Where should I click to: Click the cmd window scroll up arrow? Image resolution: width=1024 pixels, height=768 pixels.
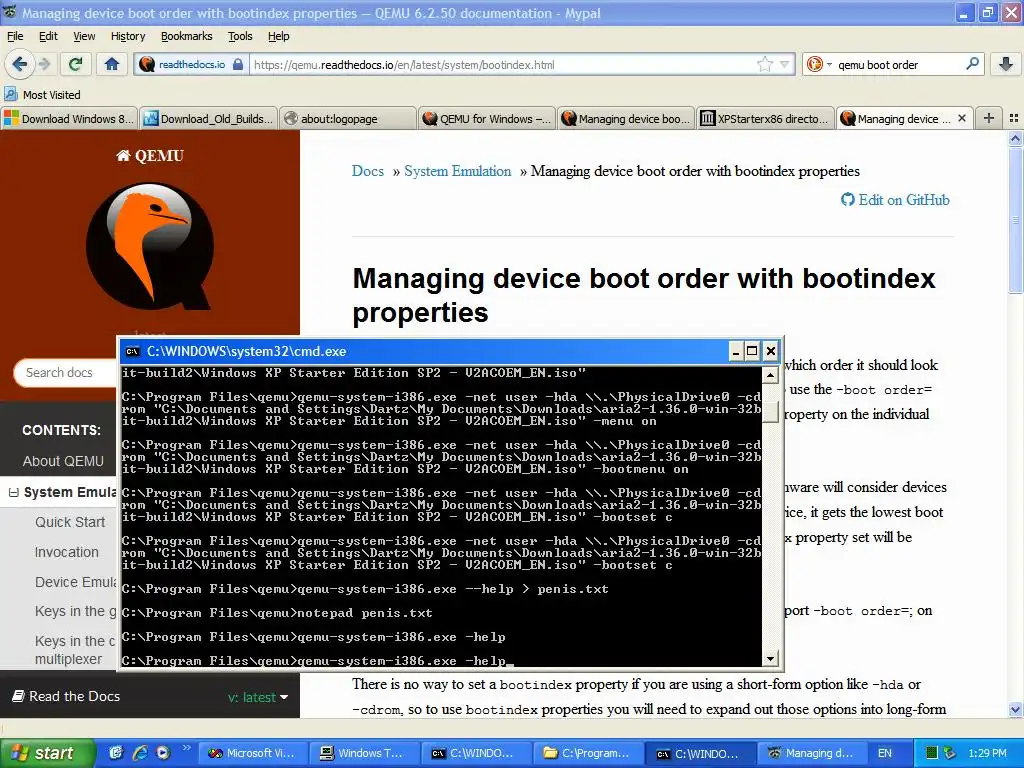[x=771, y=375]
